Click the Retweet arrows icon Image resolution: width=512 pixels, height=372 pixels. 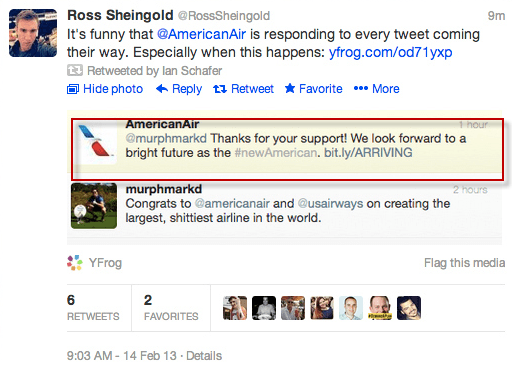(x=220, y=89)
